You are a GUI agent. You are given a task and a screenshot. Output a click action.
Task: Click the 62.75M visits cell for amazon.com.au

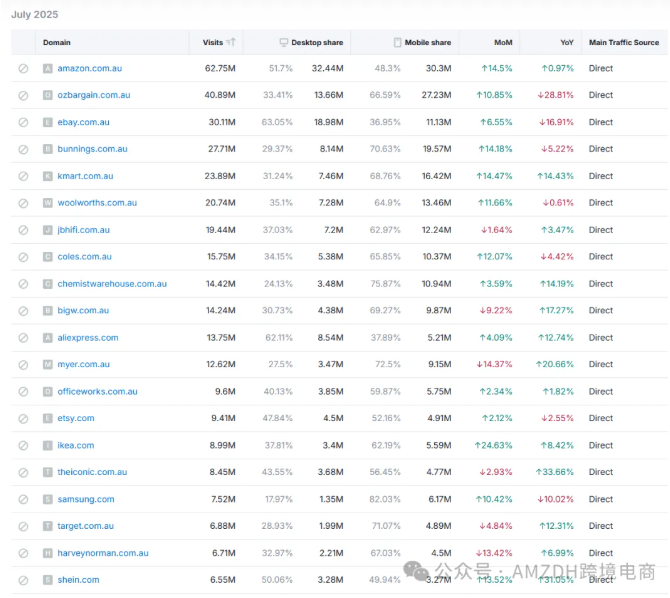219,68
